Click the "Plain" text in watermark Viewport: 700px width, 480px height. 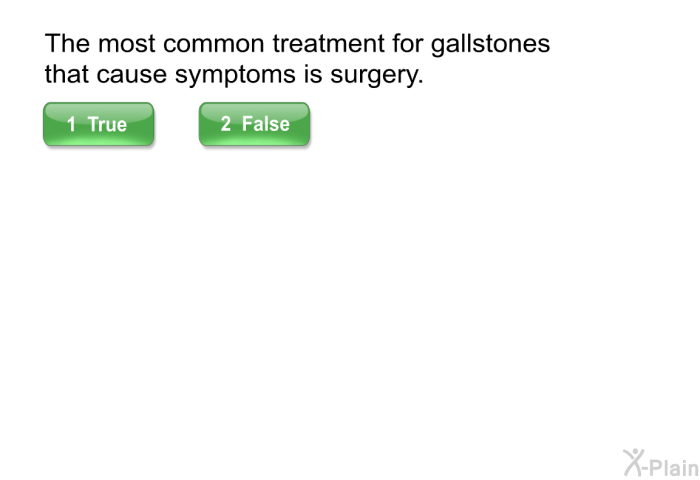click(674, 467)
